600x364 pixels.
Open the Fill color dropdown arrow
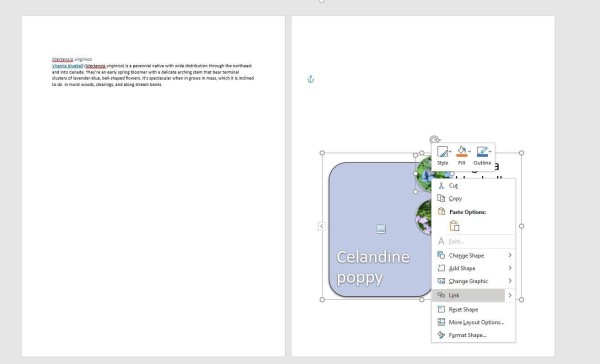470,152
